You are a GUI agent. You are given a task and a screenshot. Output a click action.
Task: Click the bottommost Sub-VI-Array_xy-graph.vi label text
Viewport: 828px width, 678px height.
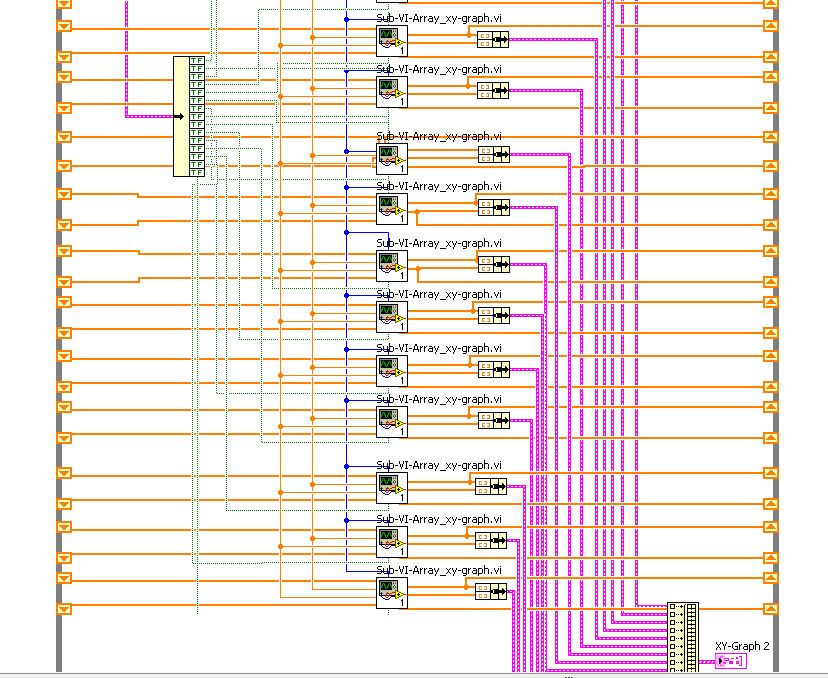439,570
